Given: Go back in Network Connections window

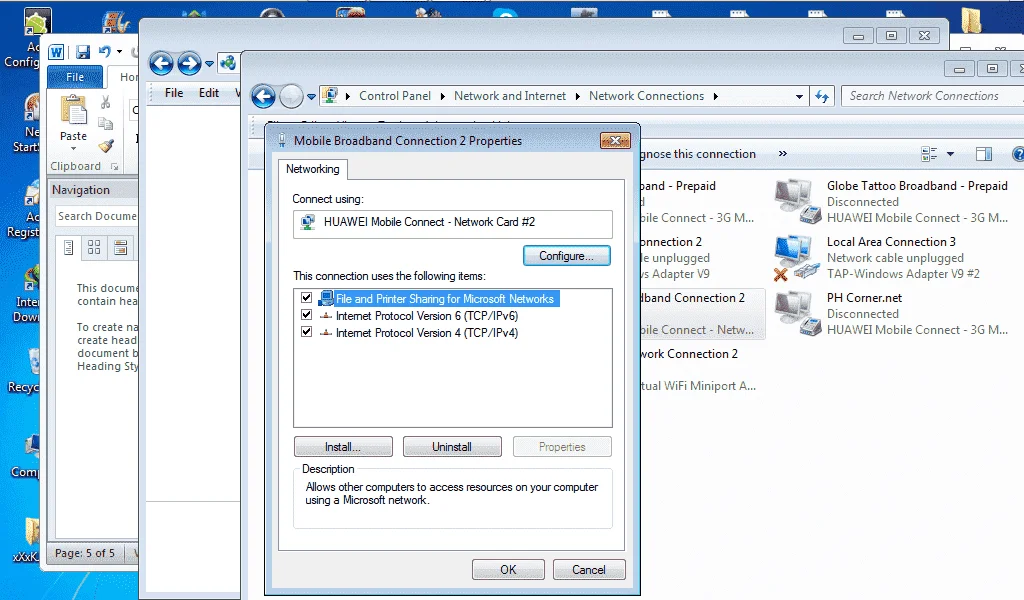Looking at the screenshot, I should tap(264, 97).
